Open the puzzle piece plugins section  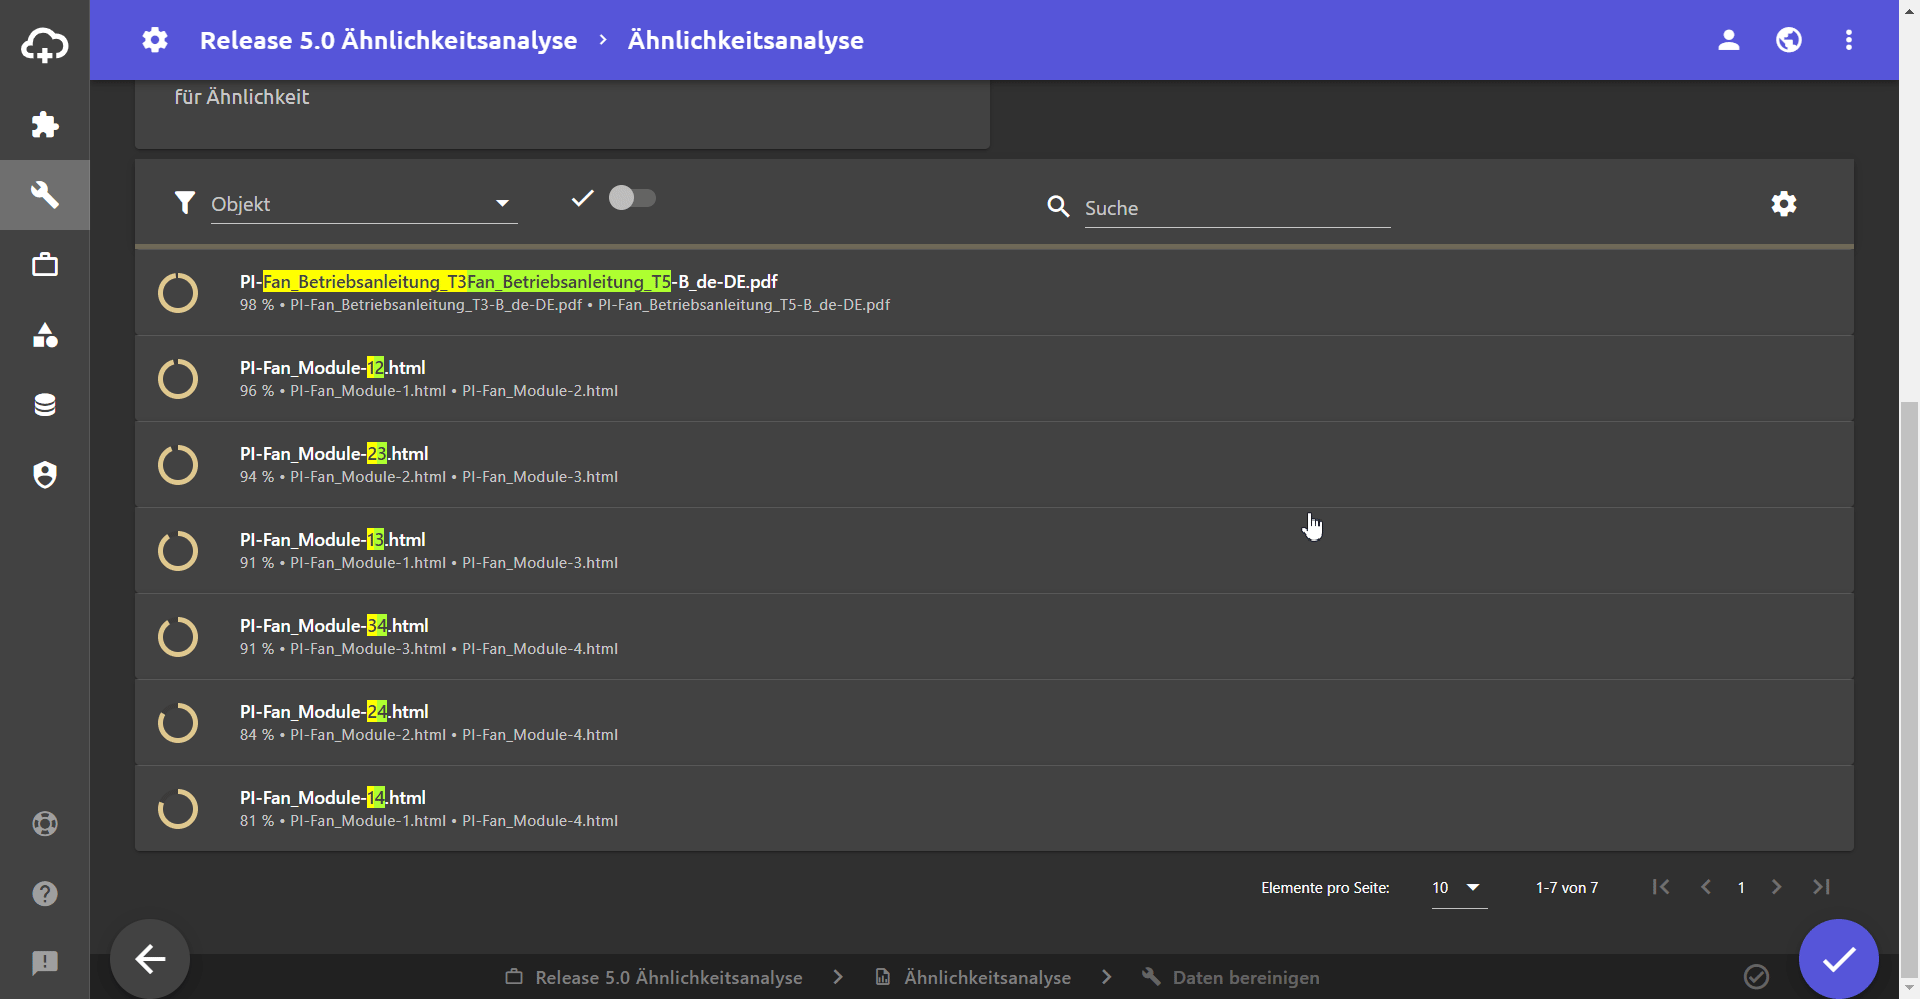(45, 125)
